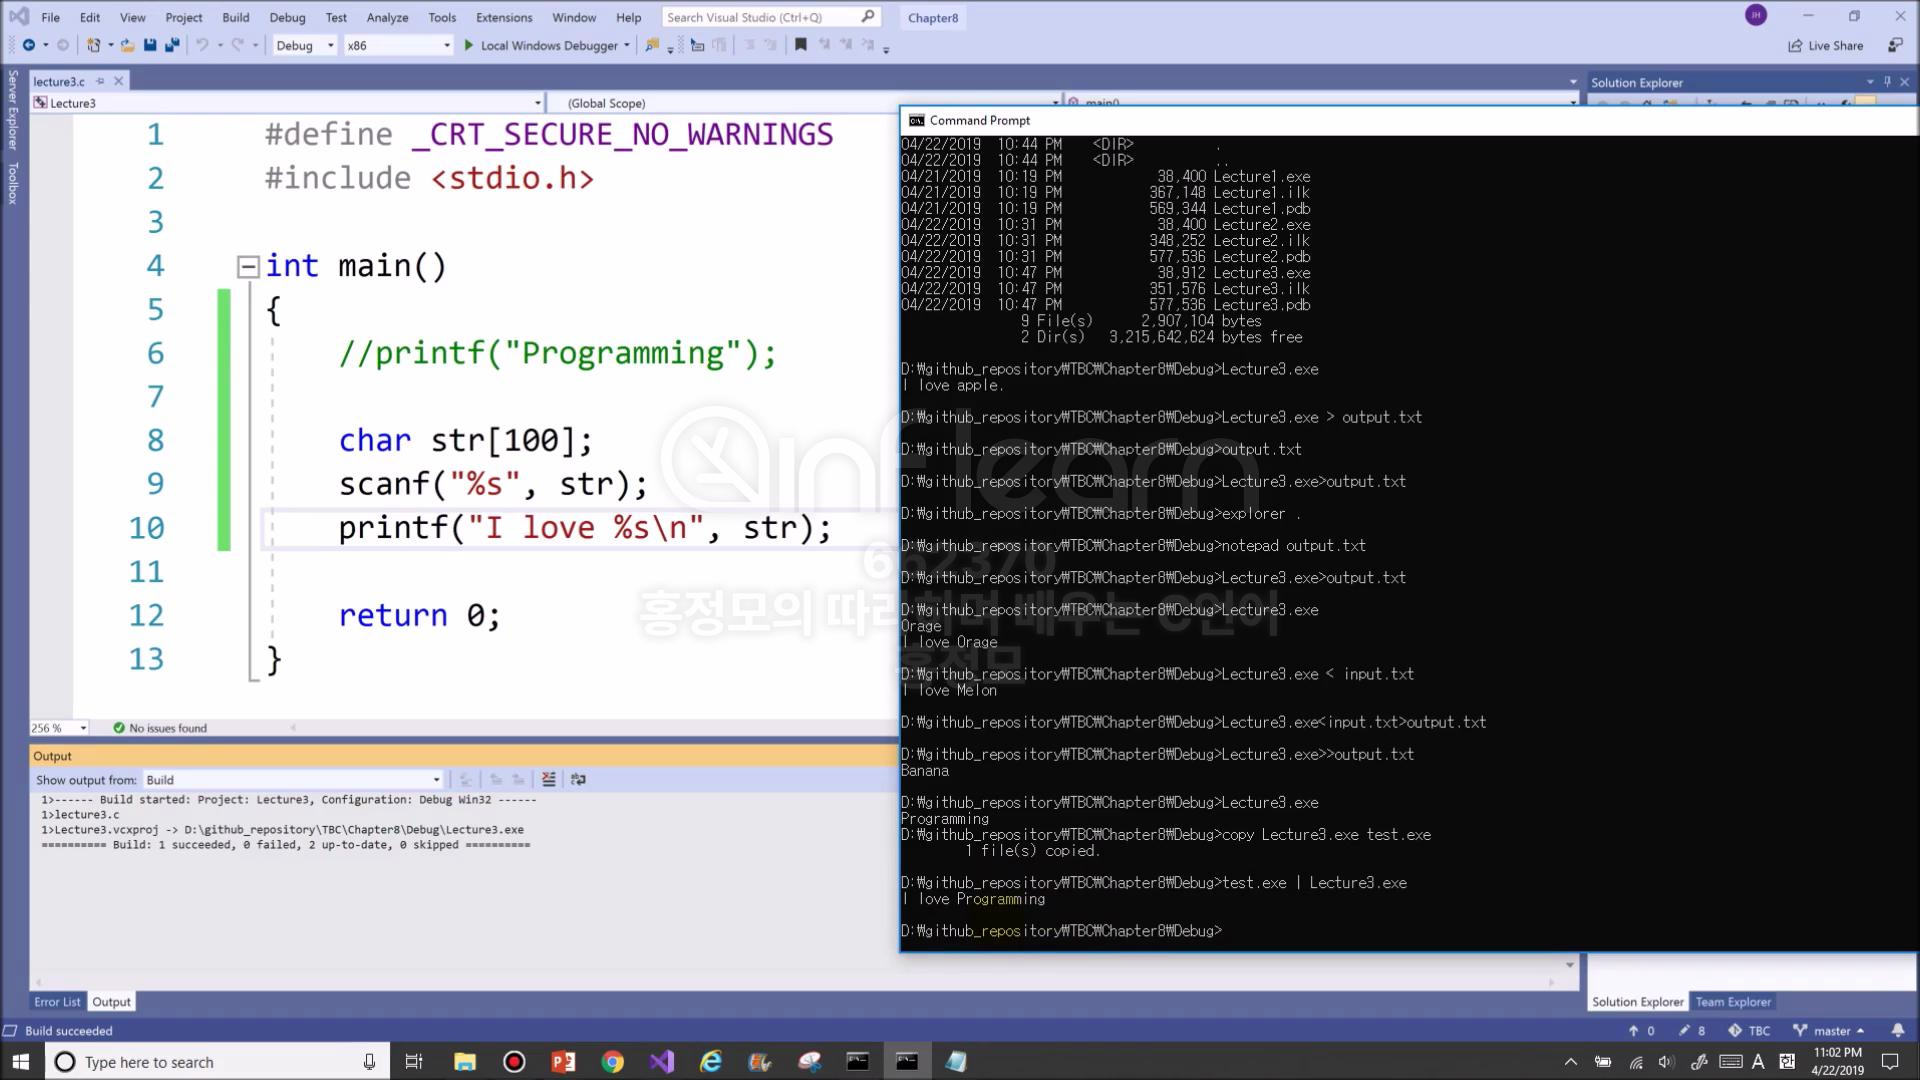Click the Output panel horizontal scrollbar

coord(795,983)
